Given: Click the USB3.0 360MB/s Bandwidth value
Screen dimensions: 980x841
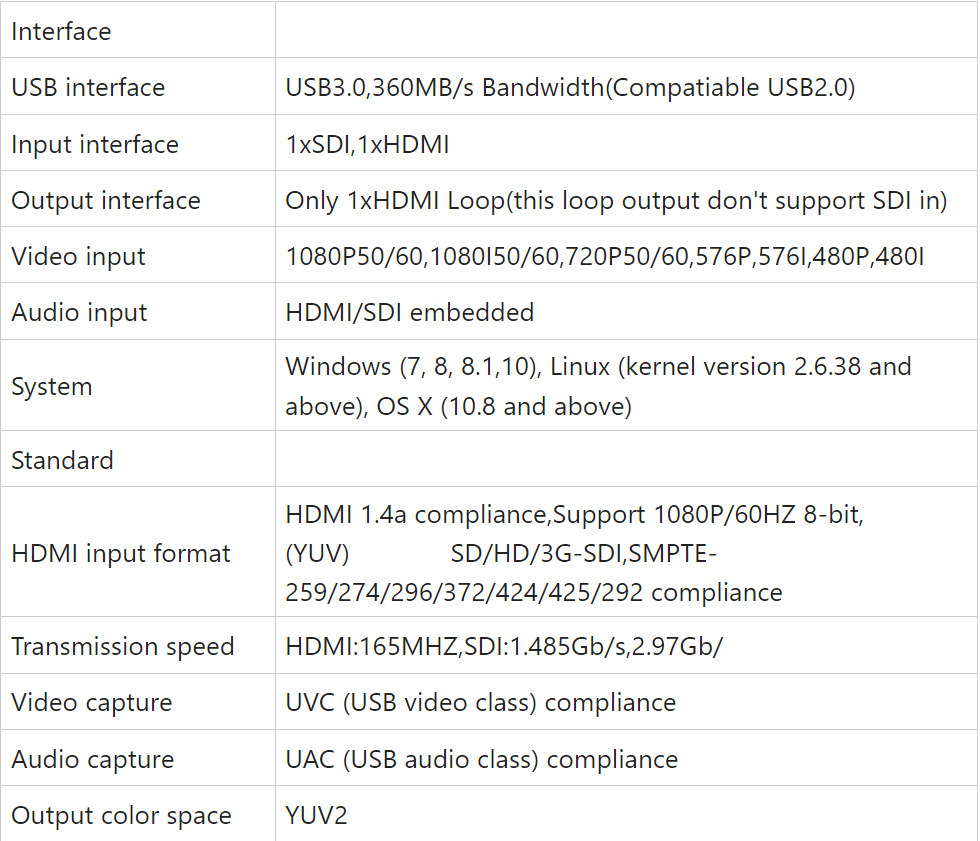Looking at the screenshot, I should pos(570,87).
